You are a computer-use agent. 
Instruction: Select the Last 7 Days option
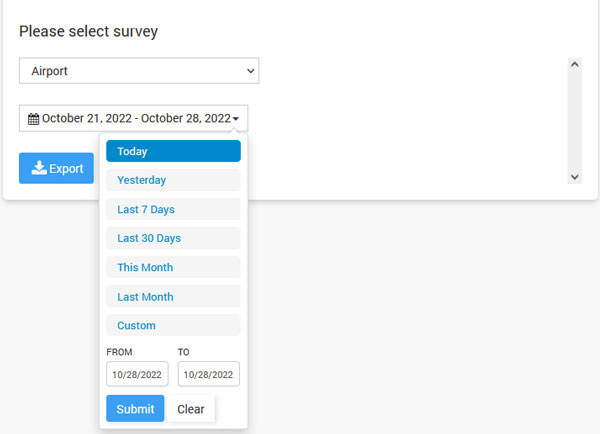173,209
